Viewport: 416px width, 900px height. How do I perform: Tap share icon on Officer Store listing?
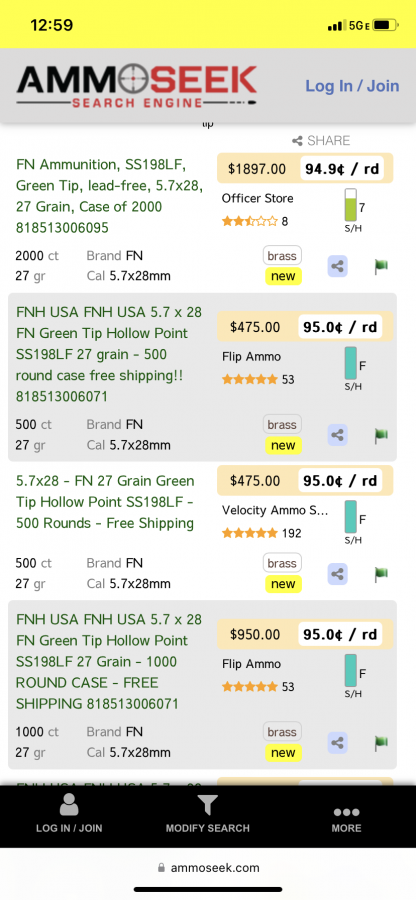coord(338,266)
